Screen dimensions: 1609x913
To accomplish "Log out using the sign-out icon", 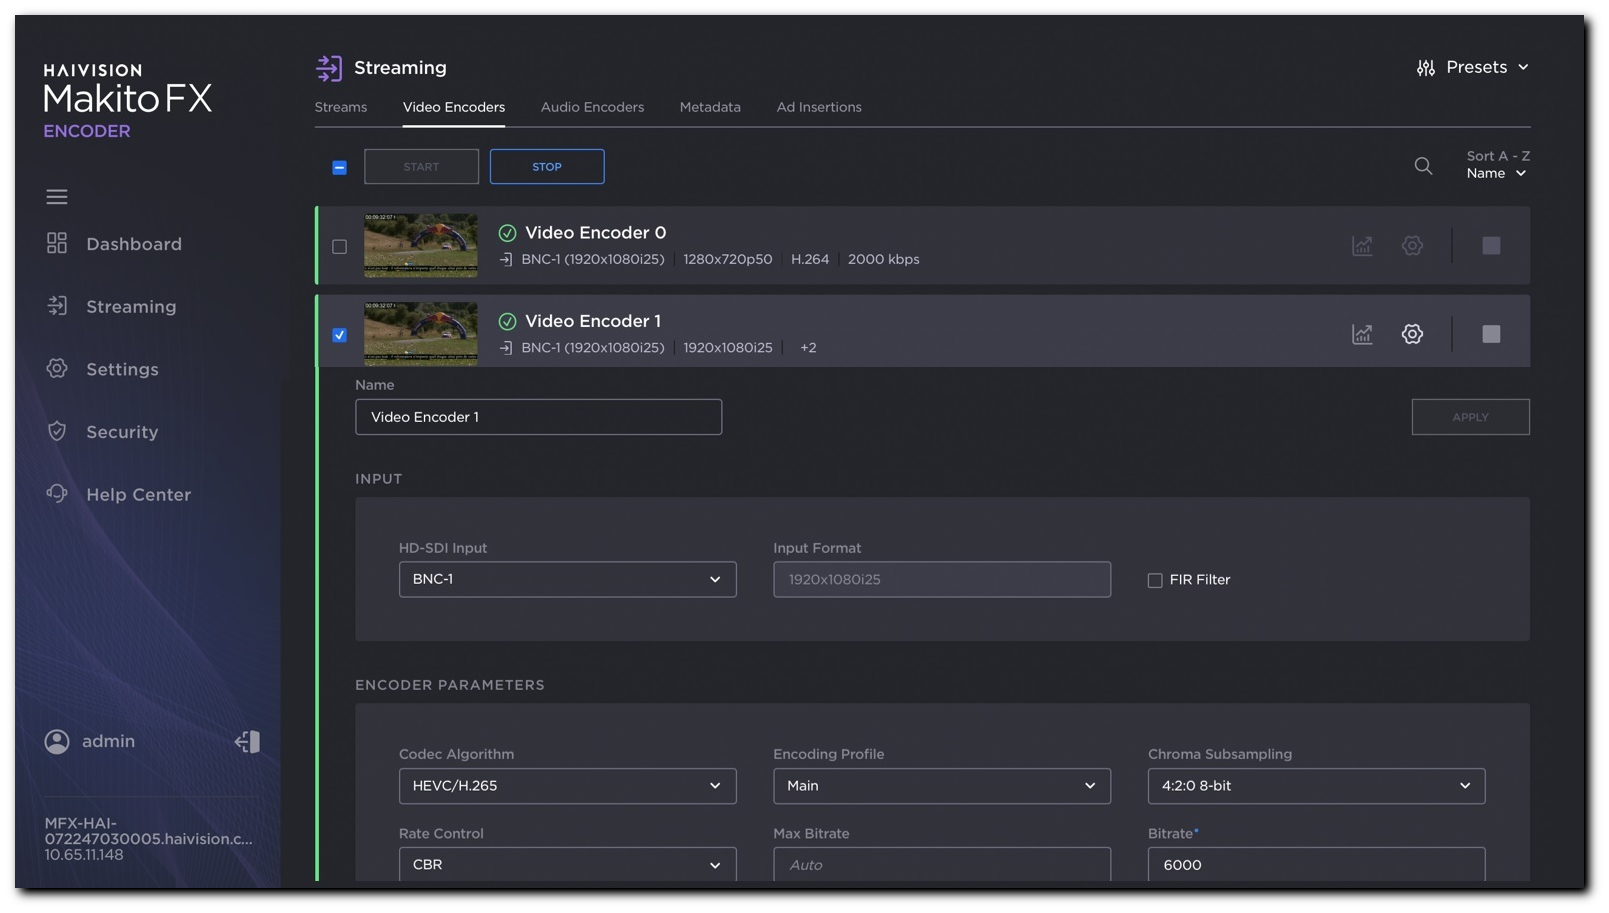I will 247,741.
